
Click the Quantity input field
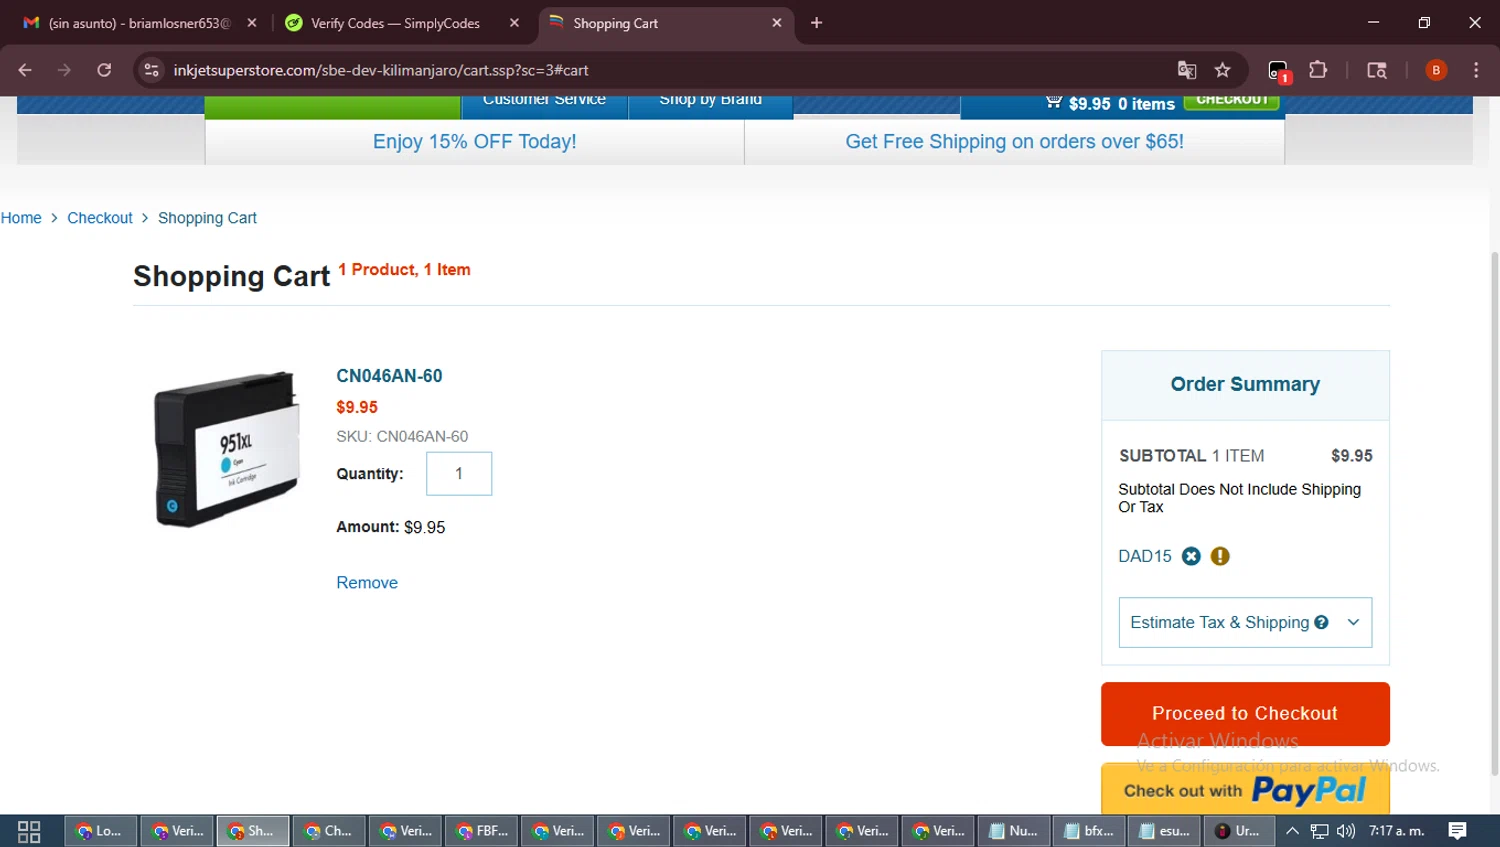tap(459, 474)
